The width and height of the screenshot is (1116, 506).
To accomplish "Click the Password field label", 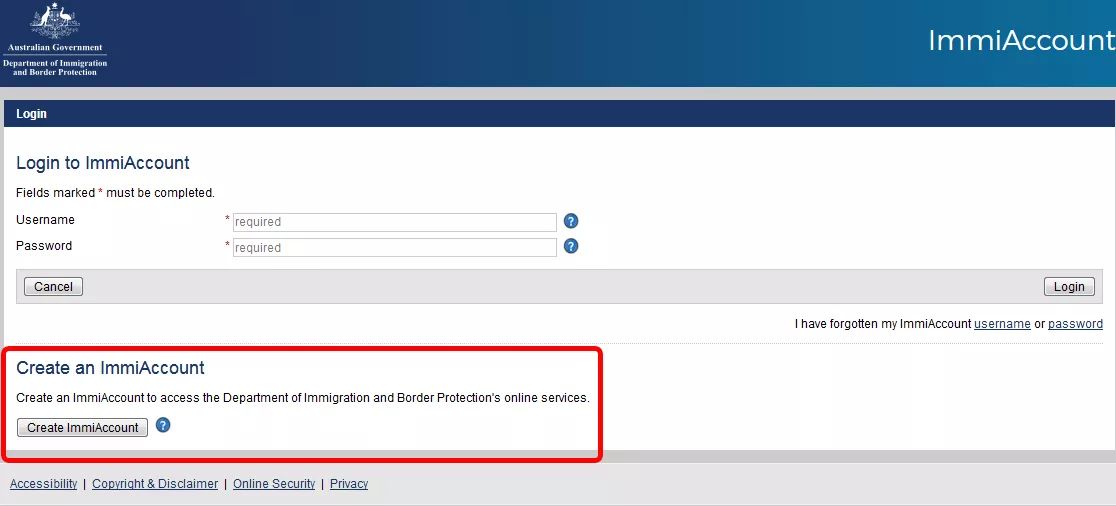I will coord(44,246).
